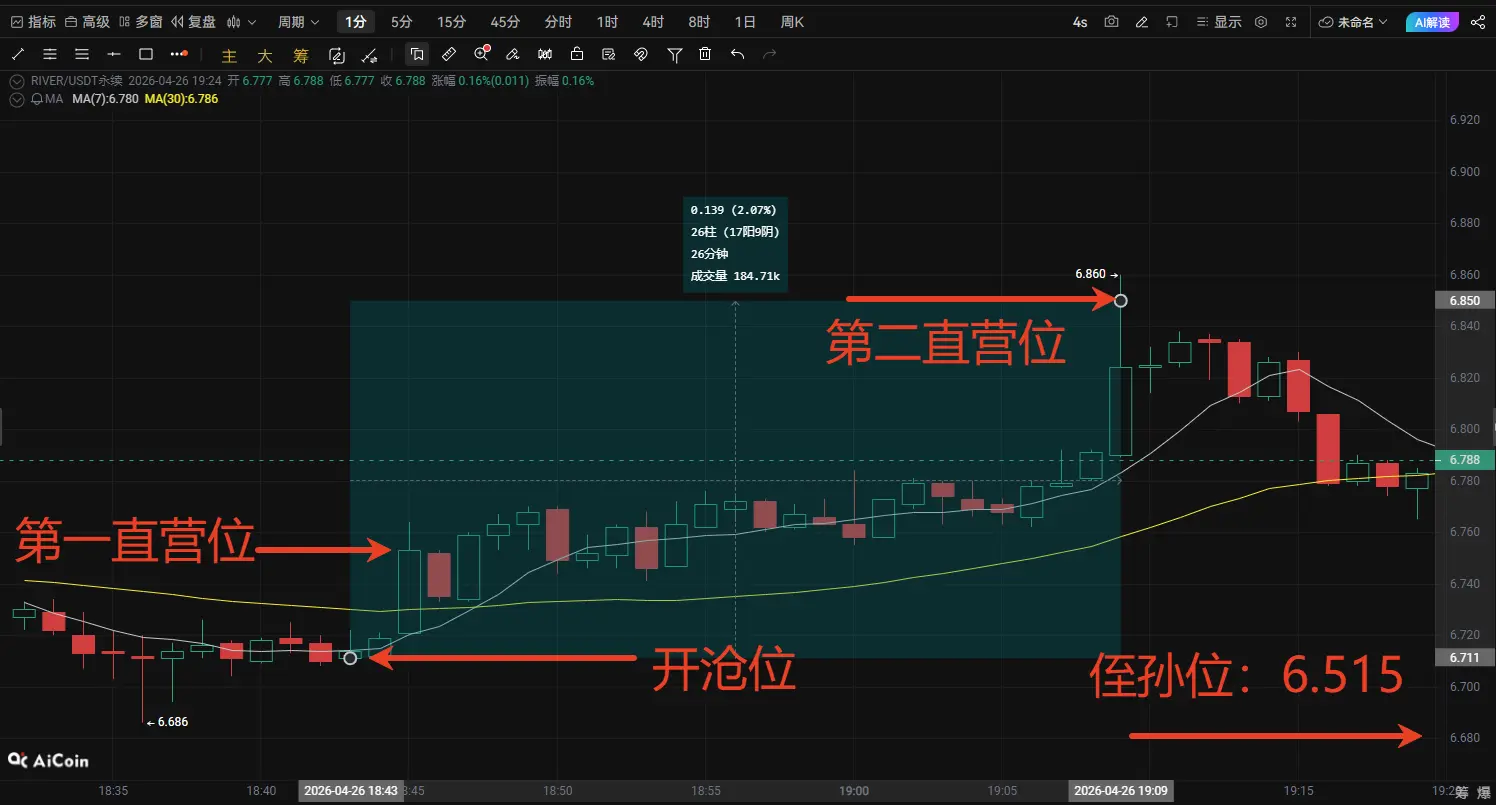Open the AI解读 analysis button
Image resolution: width=1496 pixels, height=805 pixels.
(x=1431, y=22)
